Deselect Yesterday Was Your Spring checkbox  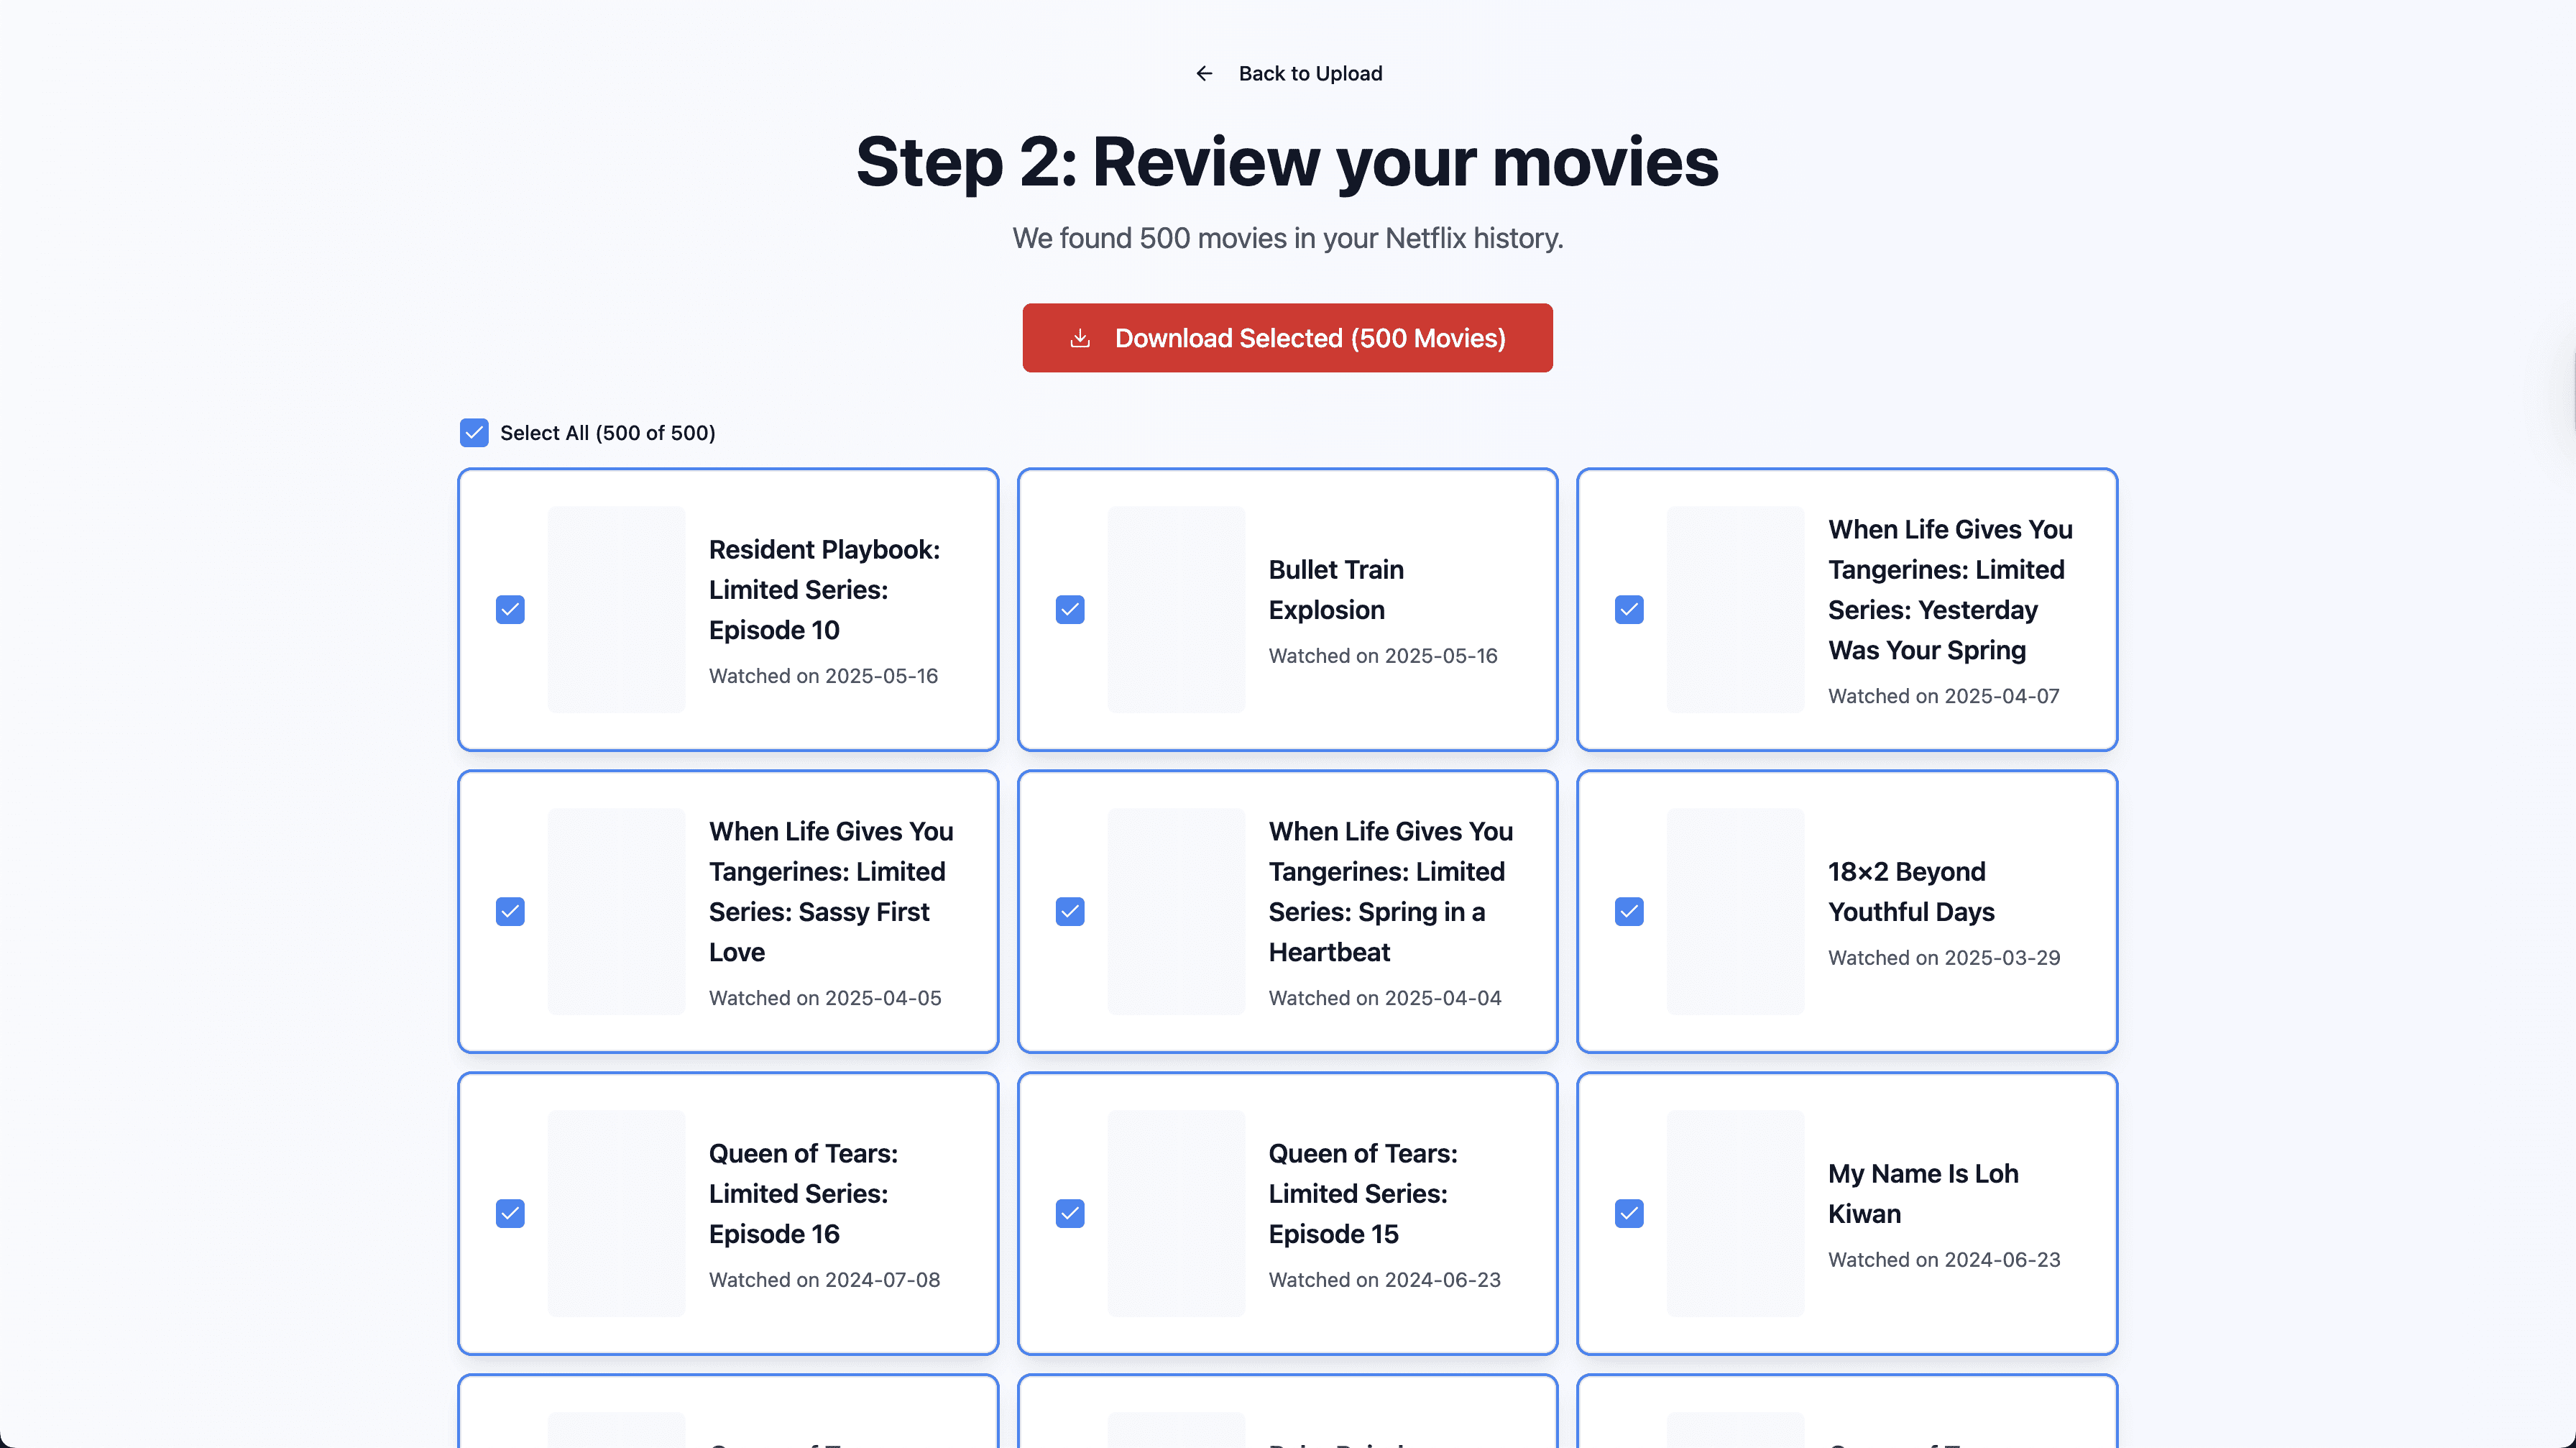click(1629, 609)
